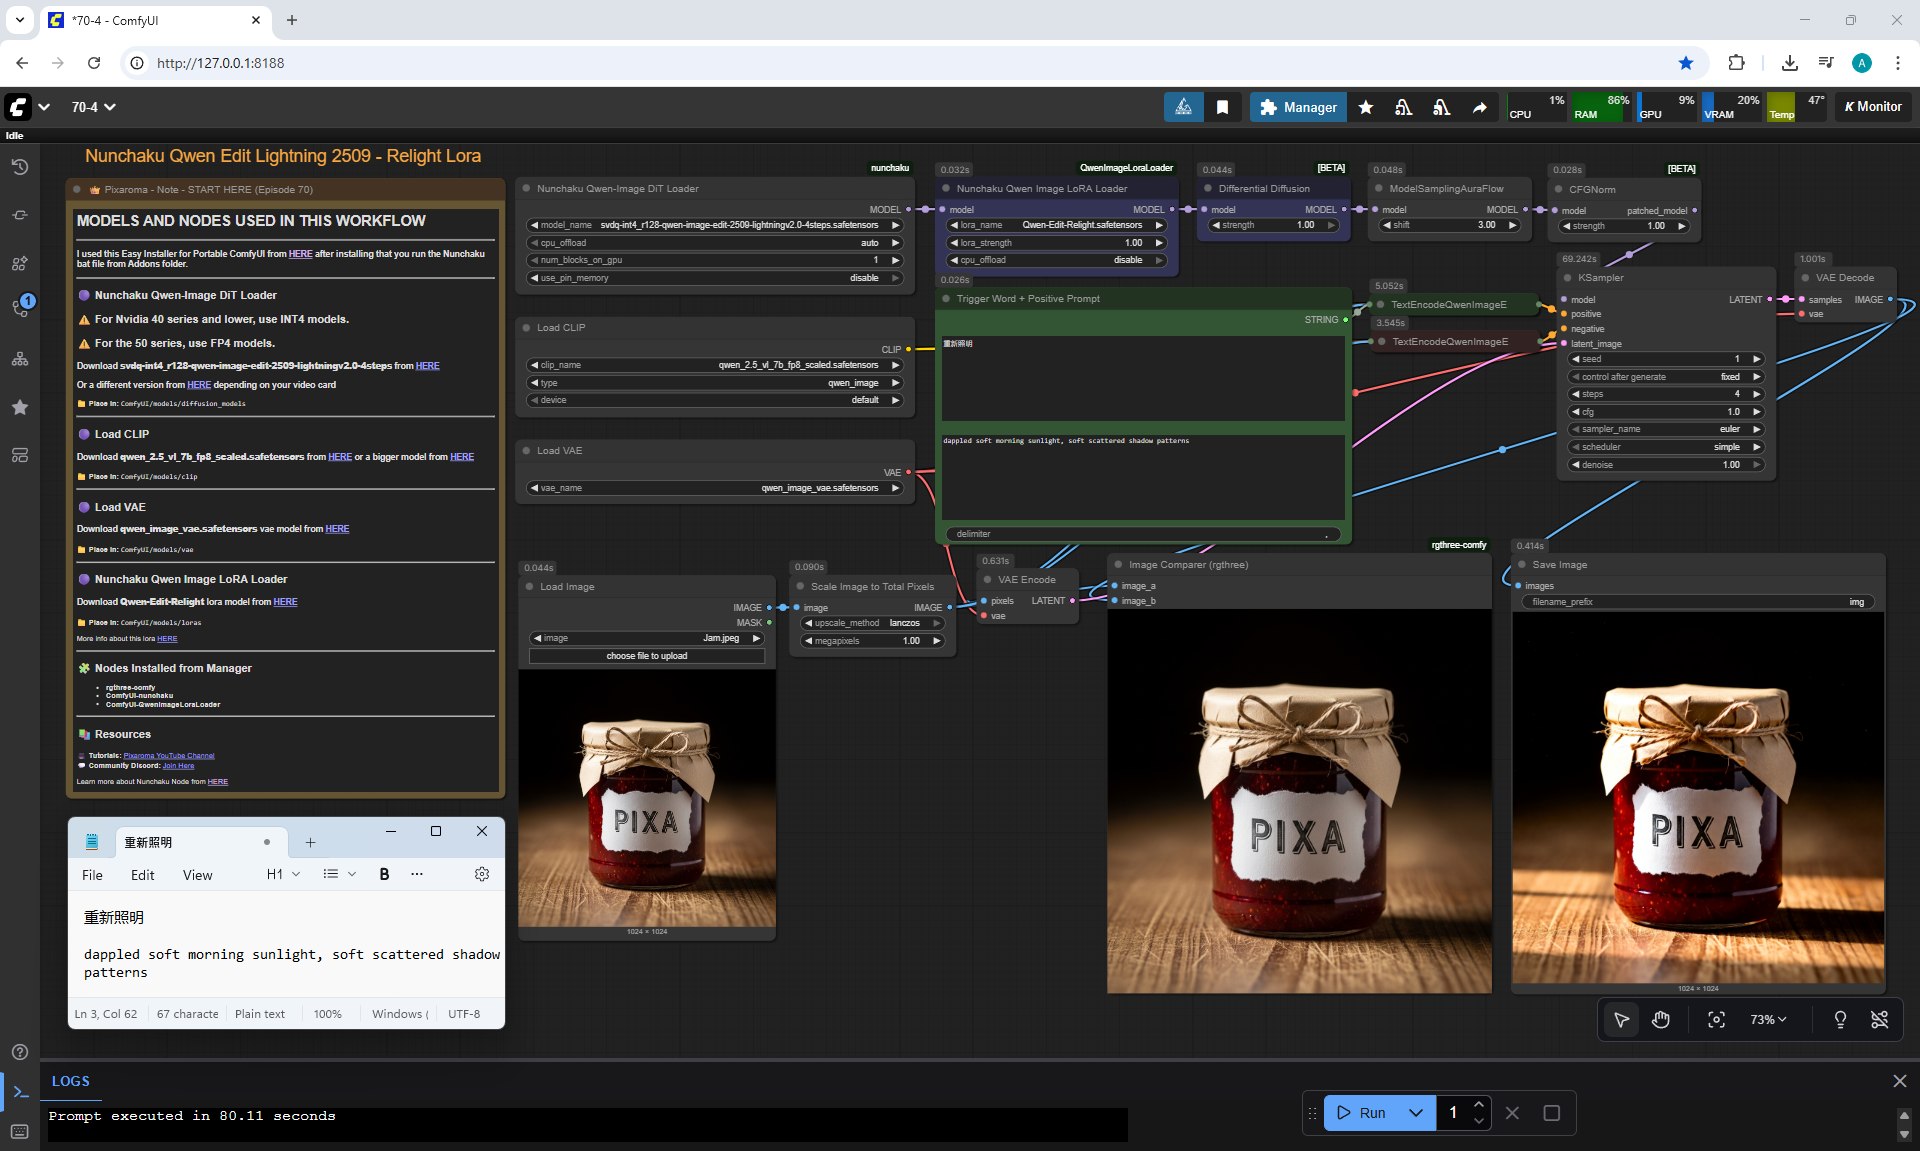
Task: Switch to the LOGS tab
Action: pyautogui.click(x=70, y=1081)
